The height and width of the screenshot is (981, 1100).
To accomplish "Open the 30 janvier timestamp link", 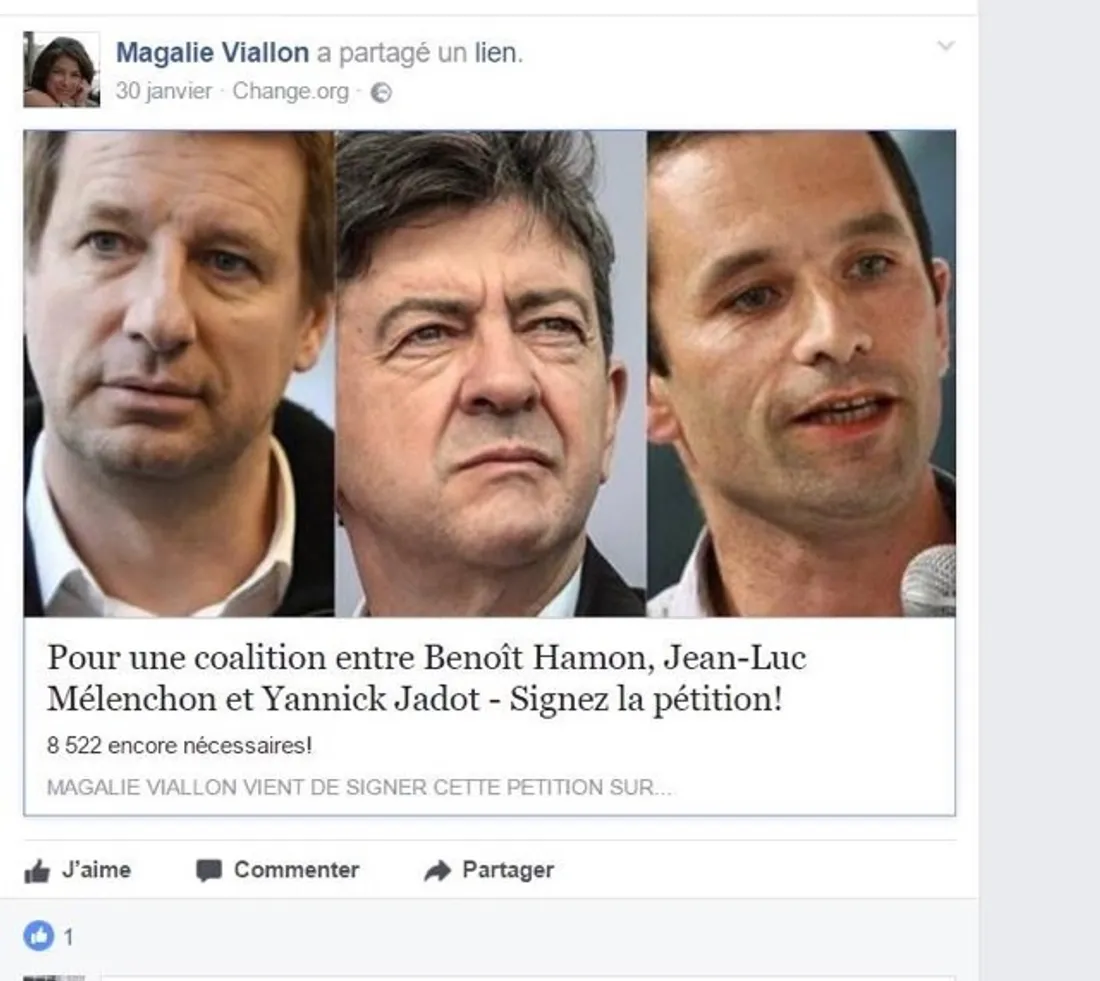I will (163, 91).
